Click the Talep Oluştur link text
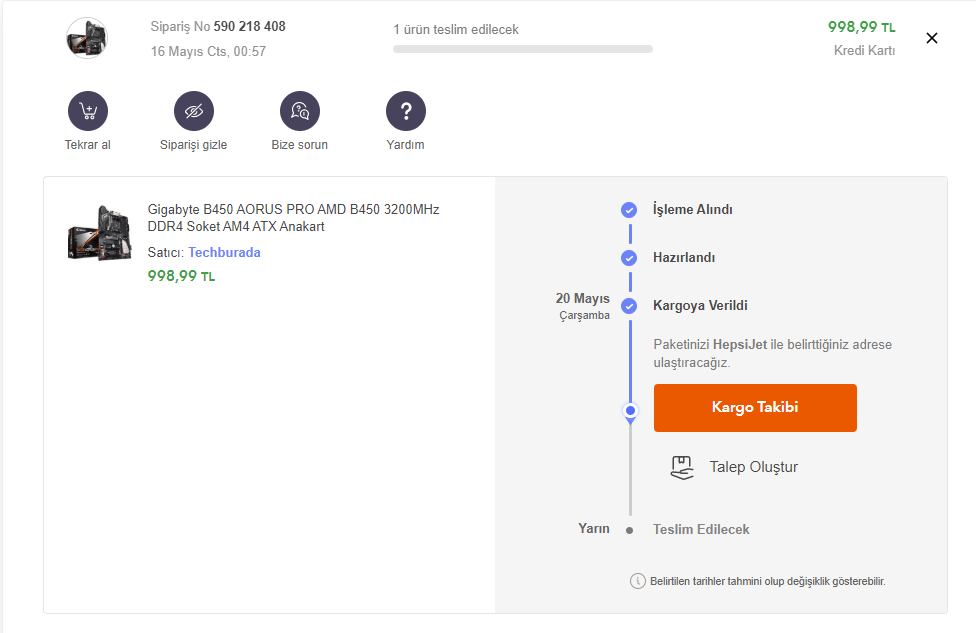The height and width of the screenshot is (633, 976). [x=753, y=467]
